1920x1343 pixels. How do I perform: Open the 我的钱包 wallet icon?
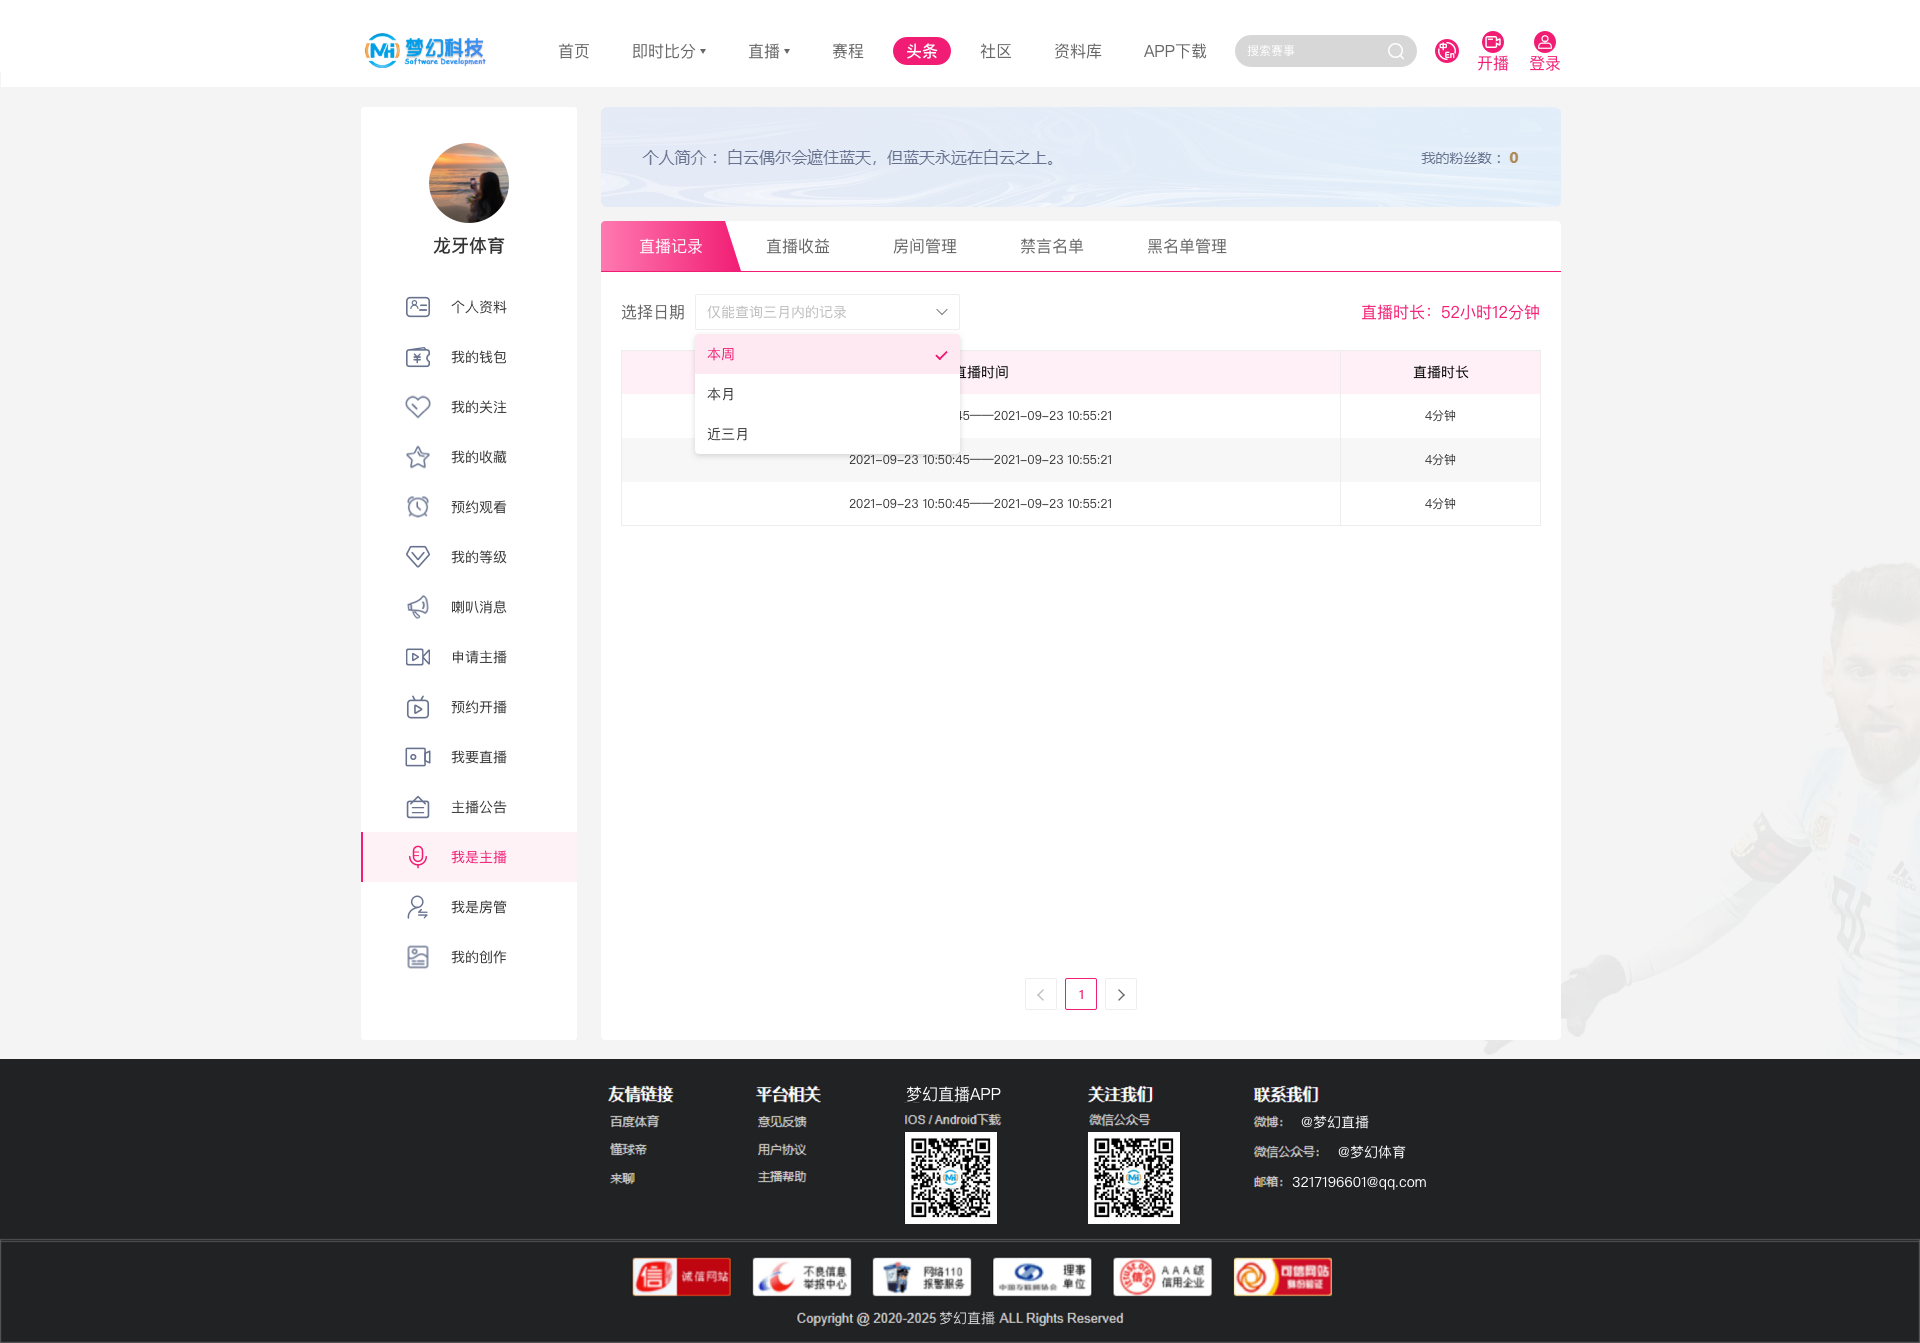tap(418, 357)
